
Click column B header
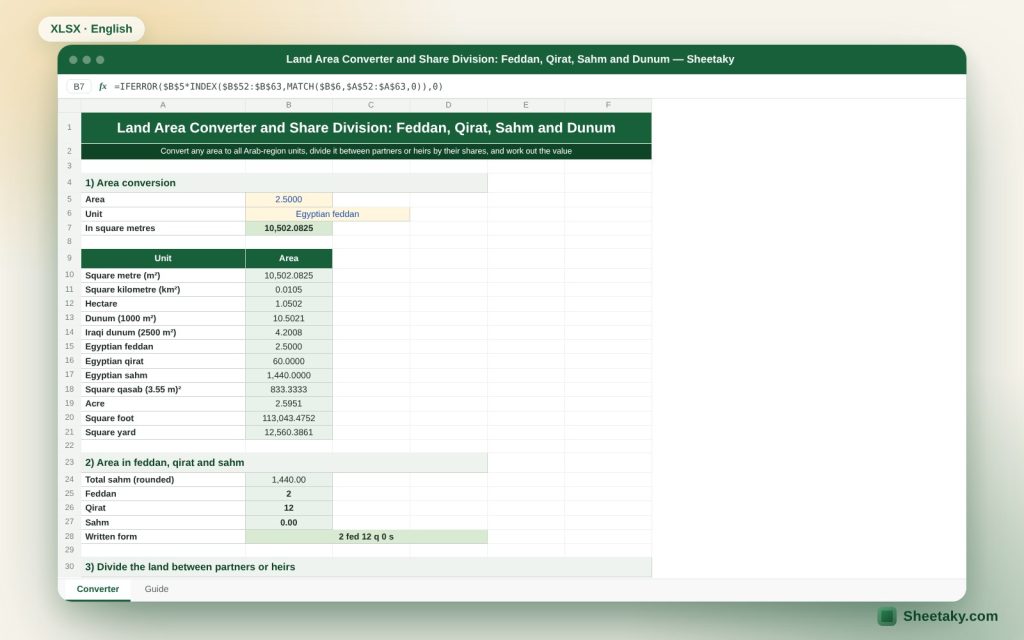click(x=289, y=104)
